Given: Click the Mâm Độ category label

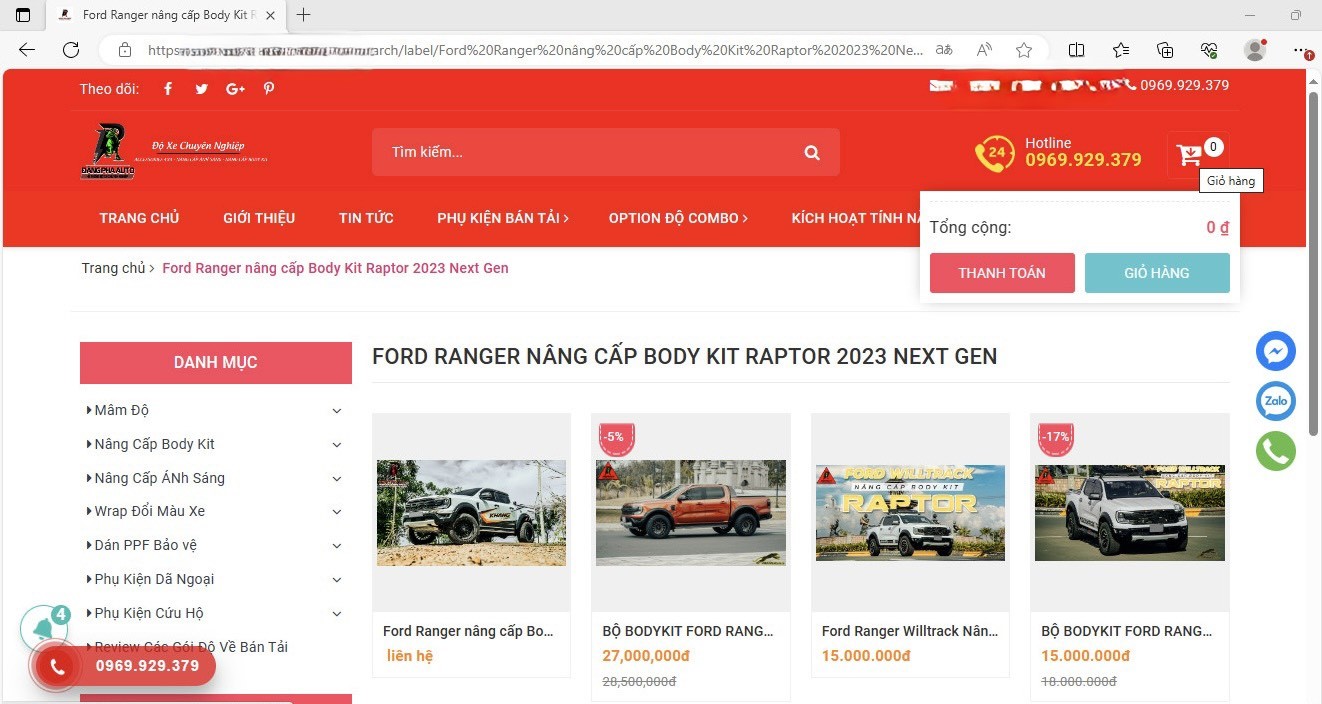Looking at the screenshot, I should 121,410.
